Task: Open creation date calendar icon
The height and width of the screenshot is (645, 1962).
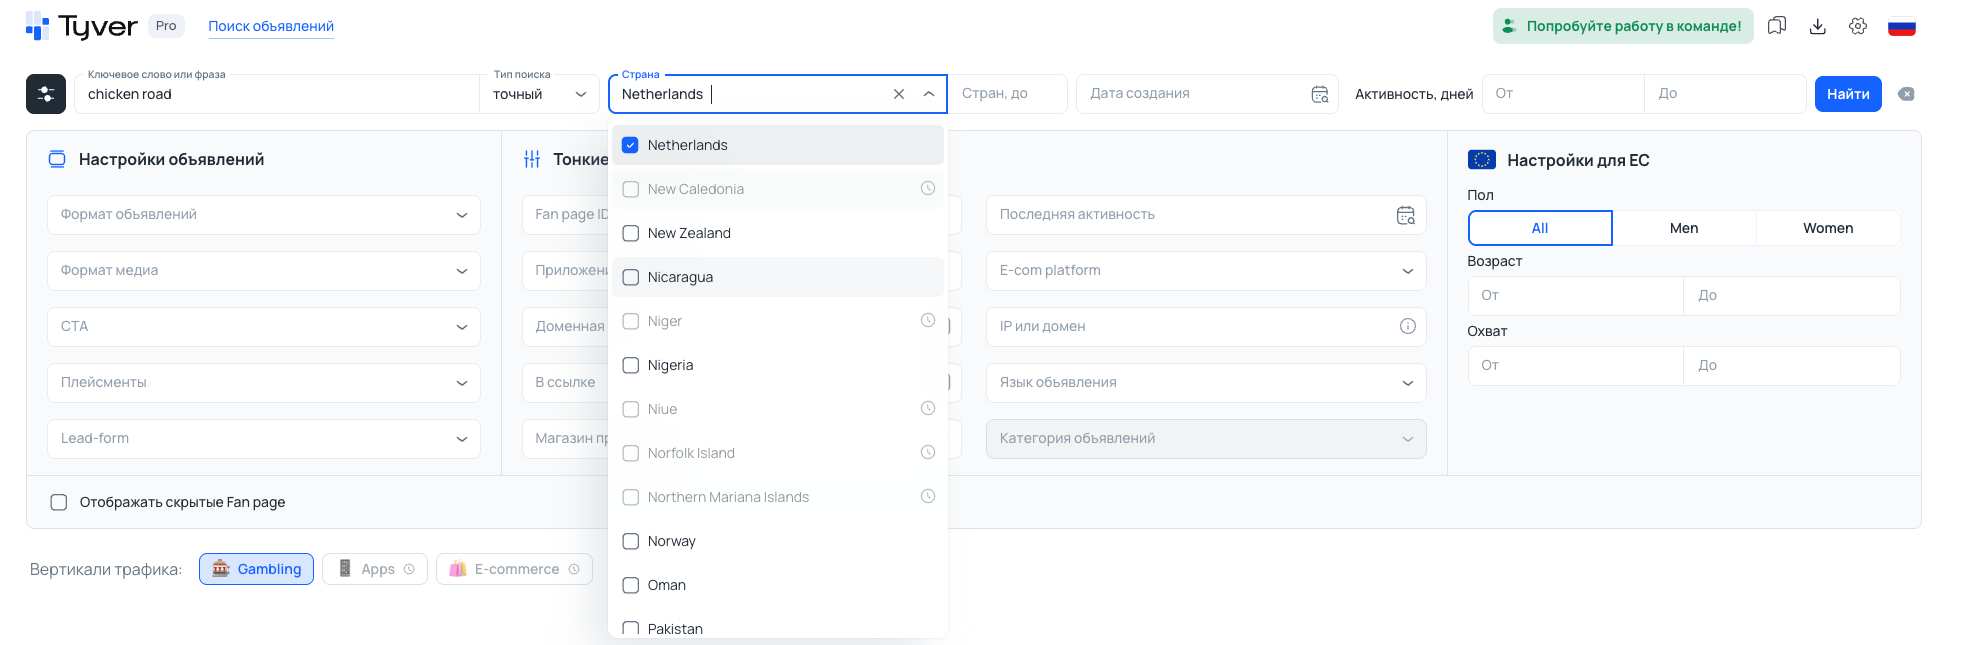Action: click(1320, 94)
